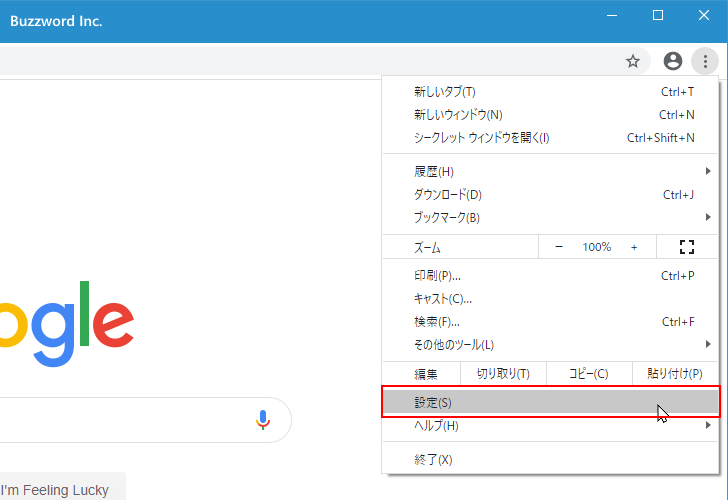Choose 印刷(P)... from the menu
728x500 pixels.
coord(550,276)
